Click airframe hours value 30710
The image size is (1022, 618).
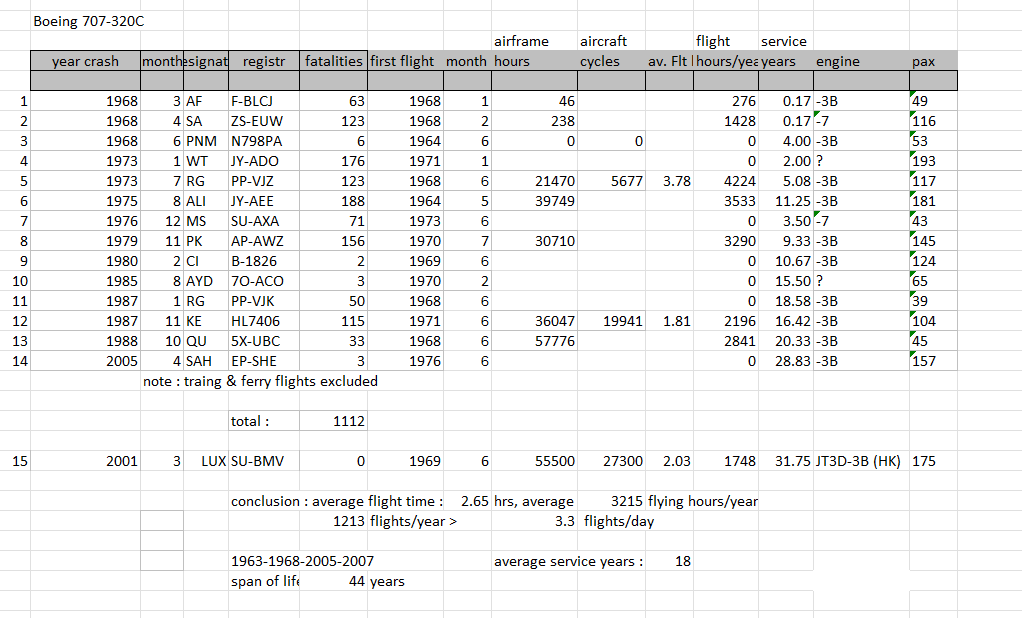[534, 241]
